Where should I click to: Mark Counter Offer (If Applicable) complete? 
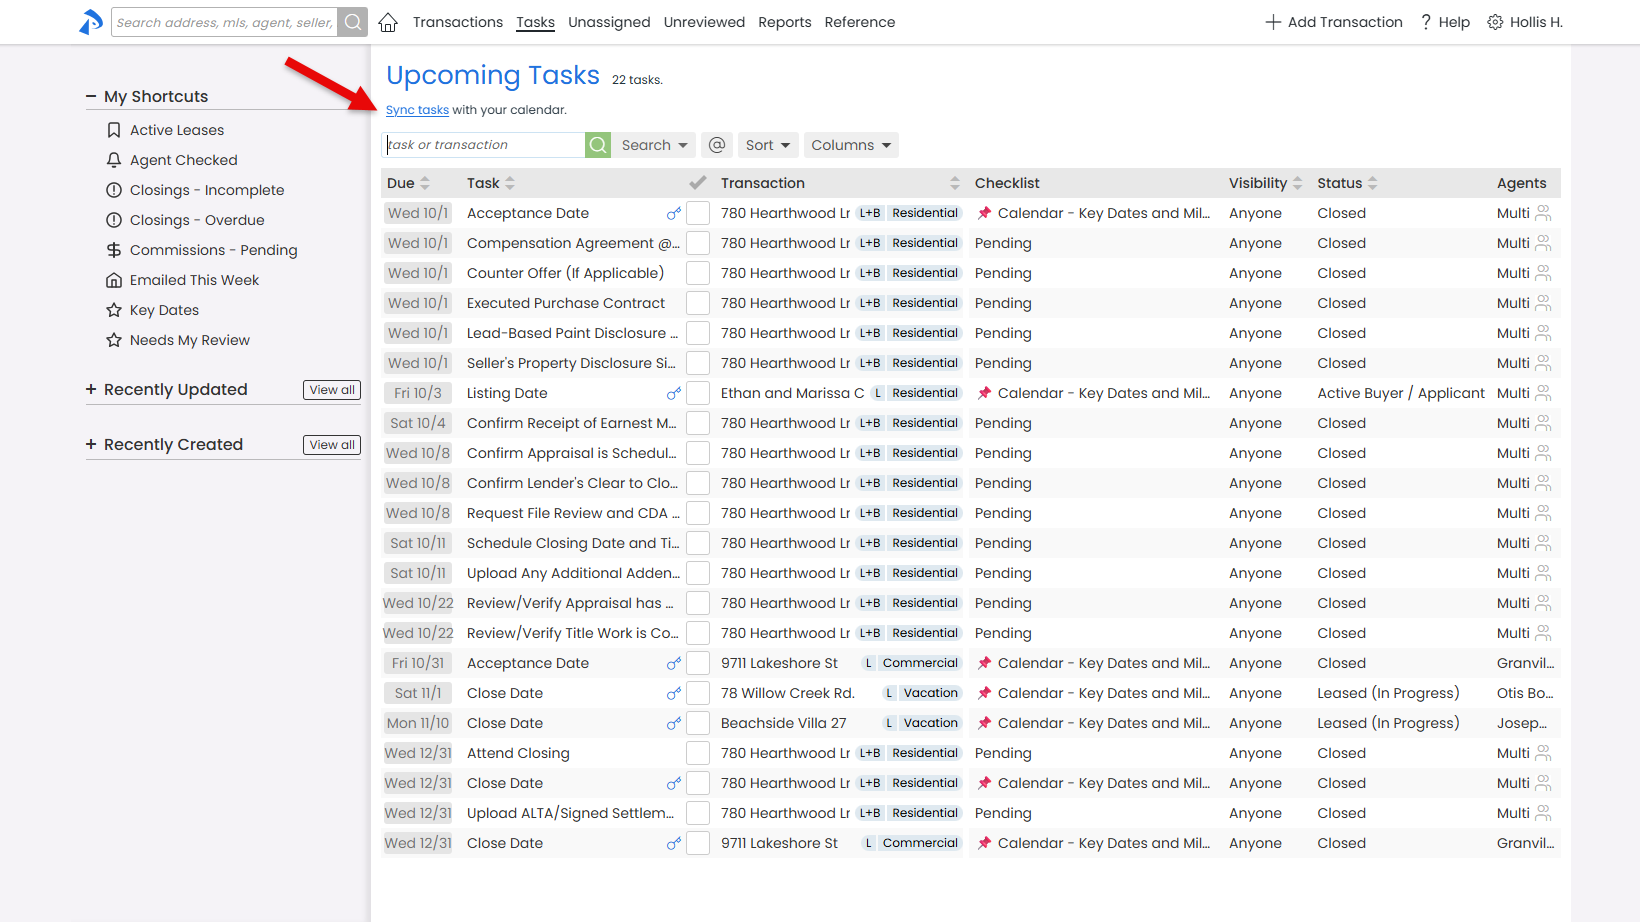(698, 273)
